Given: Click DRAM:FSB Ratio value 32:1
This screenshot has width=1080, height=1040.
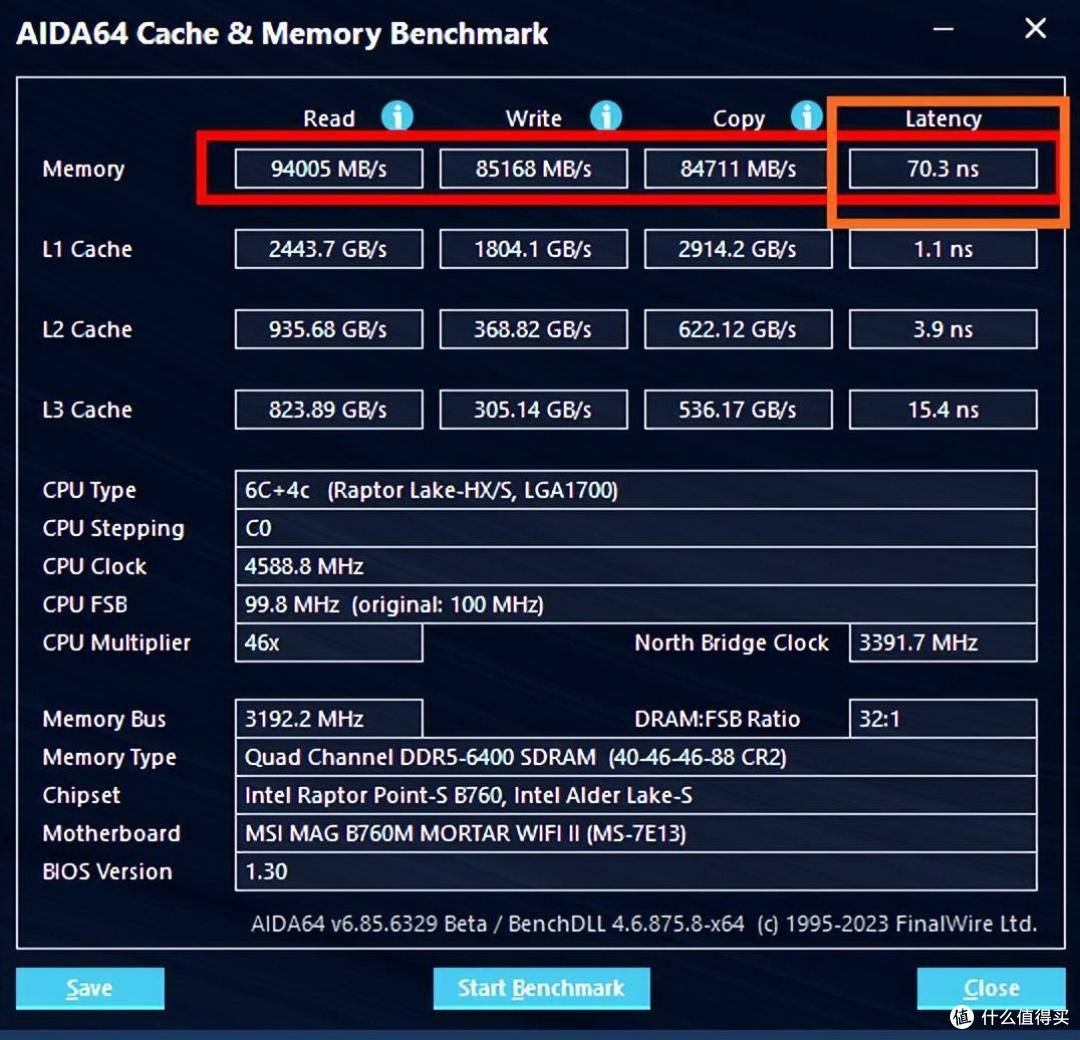Looking at the screenshot, I should (943, 719).
